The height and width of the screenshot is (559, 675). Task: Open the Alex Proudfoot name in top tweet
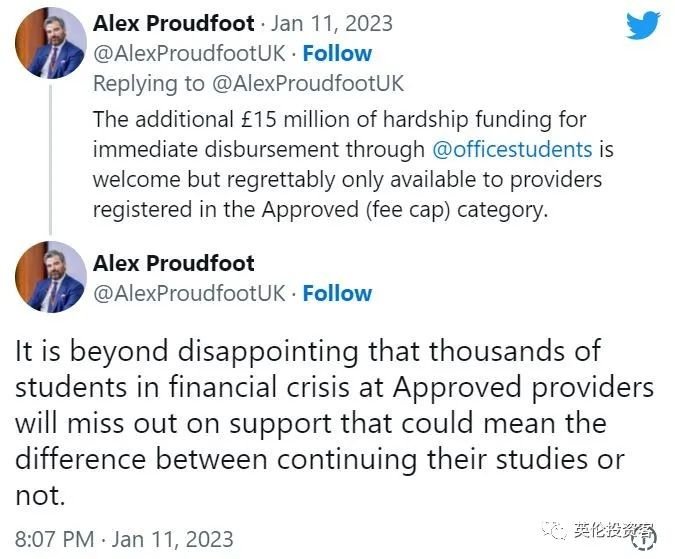tap(173, 23)
